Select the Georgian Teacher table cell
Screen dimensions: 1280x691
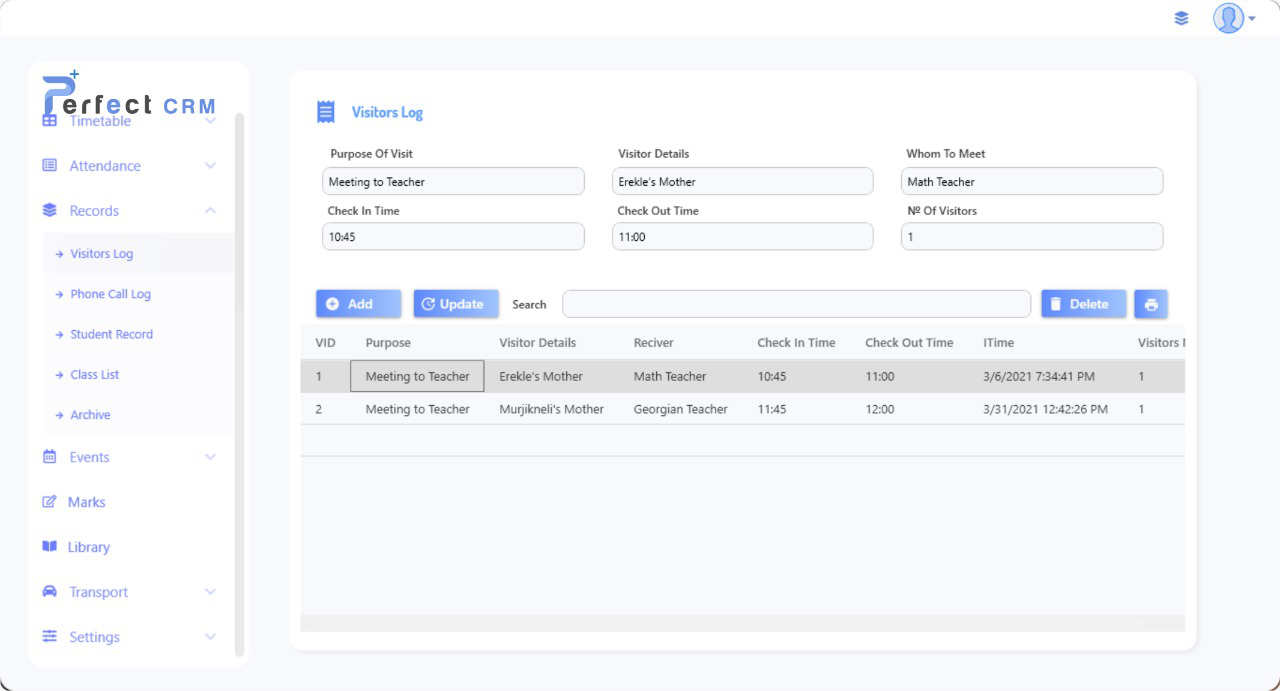point(681,409)
